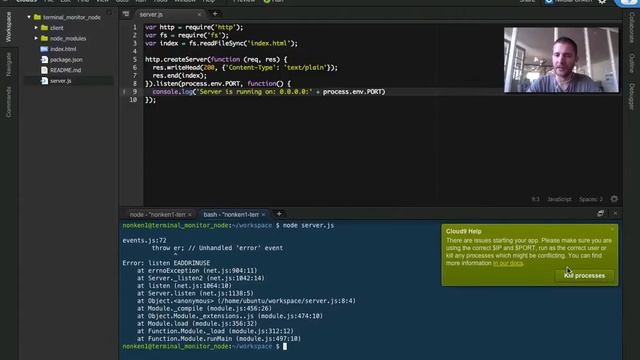Open the Debugger panel on right edge

631,97
